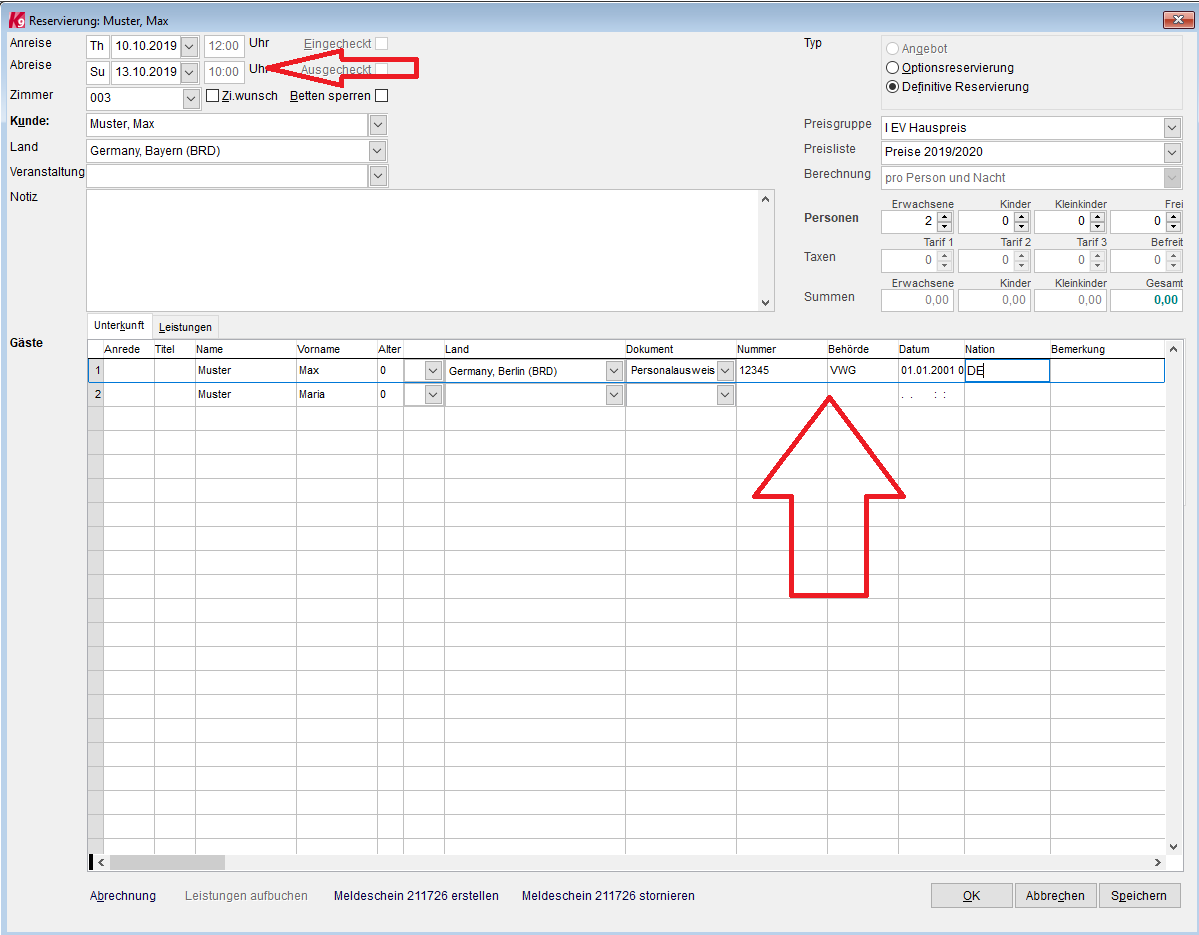
Task: Click the guest table horizontal scrollbar thumb
Action: 167,862
